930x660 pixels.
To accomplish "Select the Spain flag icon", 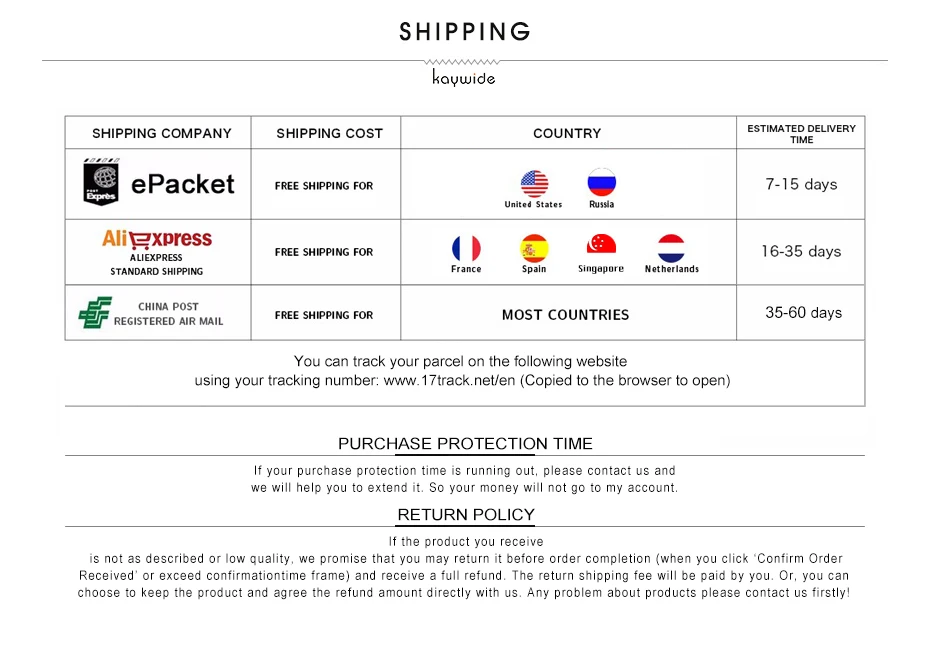I will [534, 248].
